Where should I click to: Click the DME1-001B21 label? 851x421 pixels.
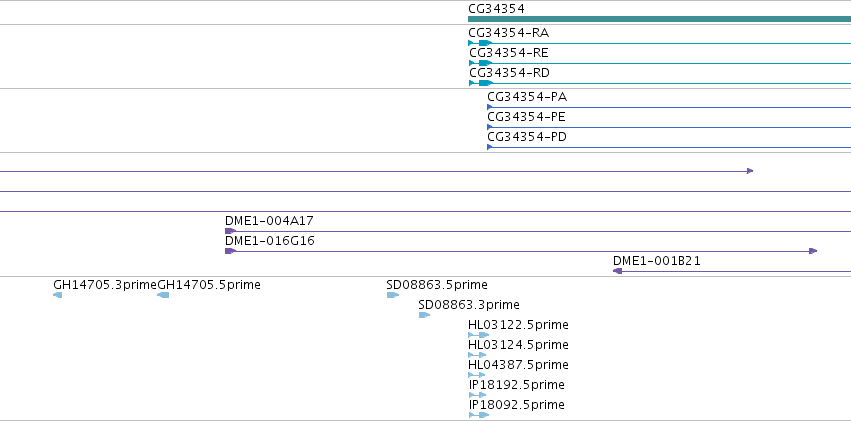pyautogui.click(x=657, y=261)
